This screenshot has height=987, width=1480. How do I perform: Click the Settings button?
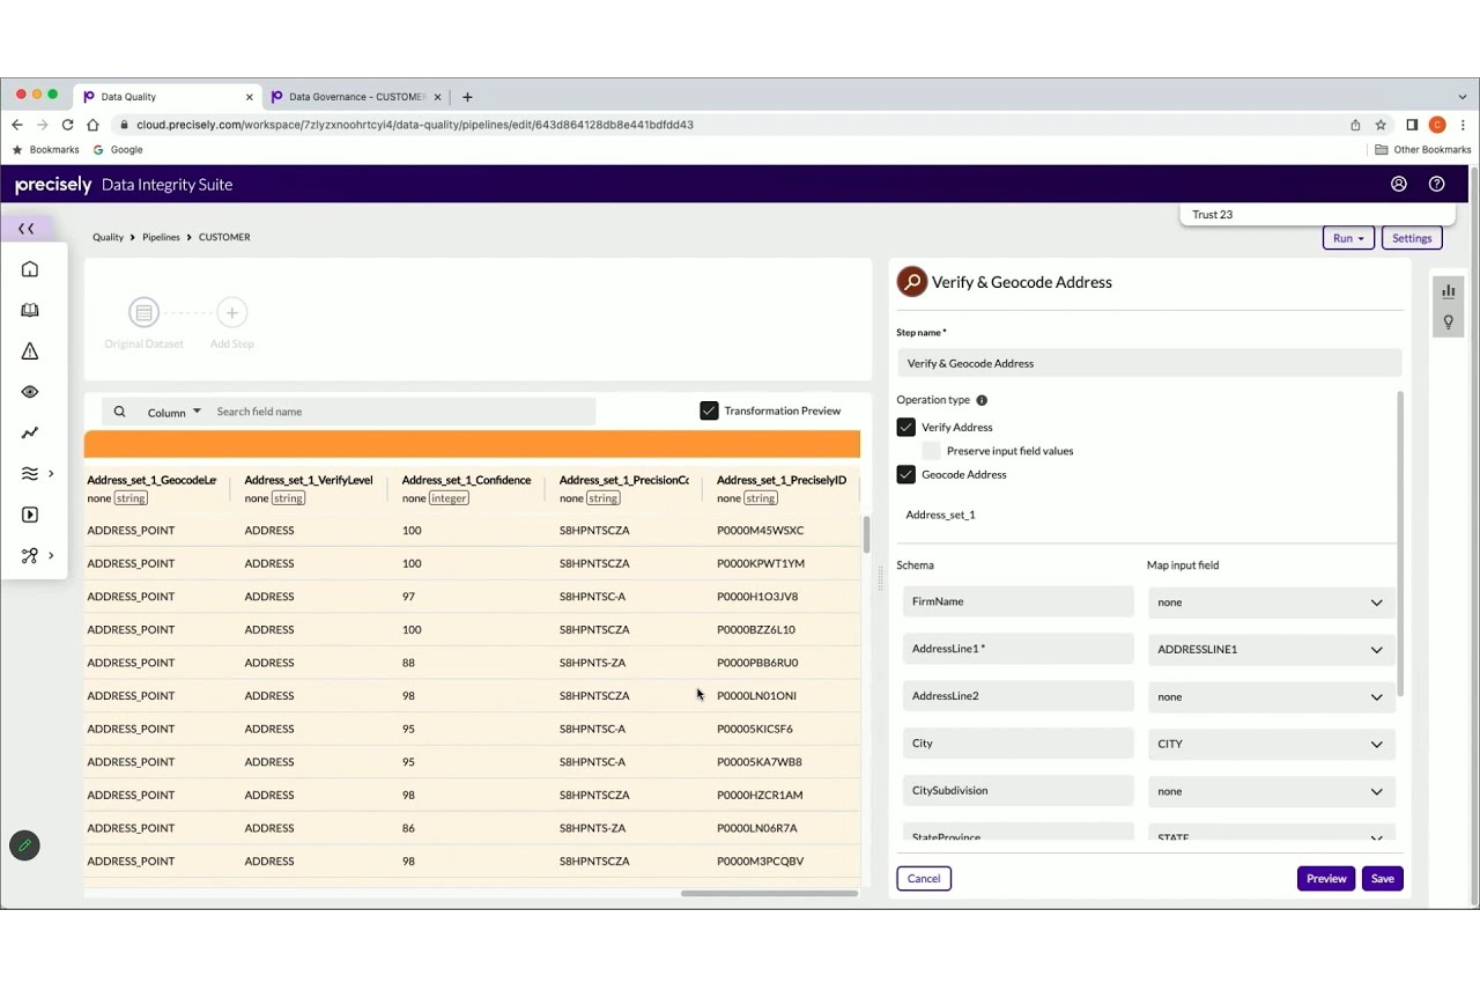(x=1412, y=238)
